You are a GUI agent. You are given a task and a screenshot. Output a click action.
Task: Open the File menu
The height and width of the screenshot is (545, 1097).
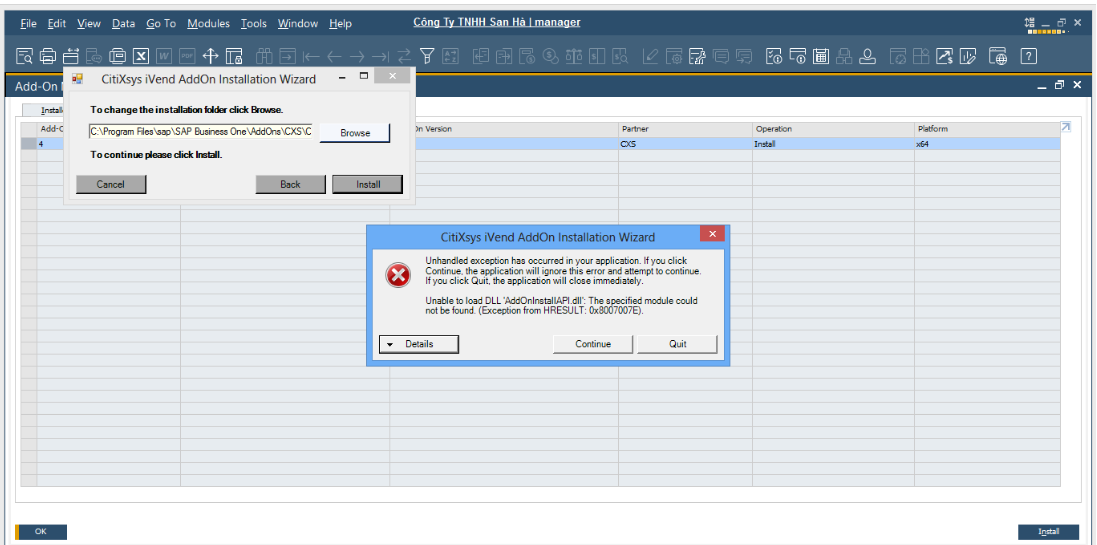click(x=28, y=23)
